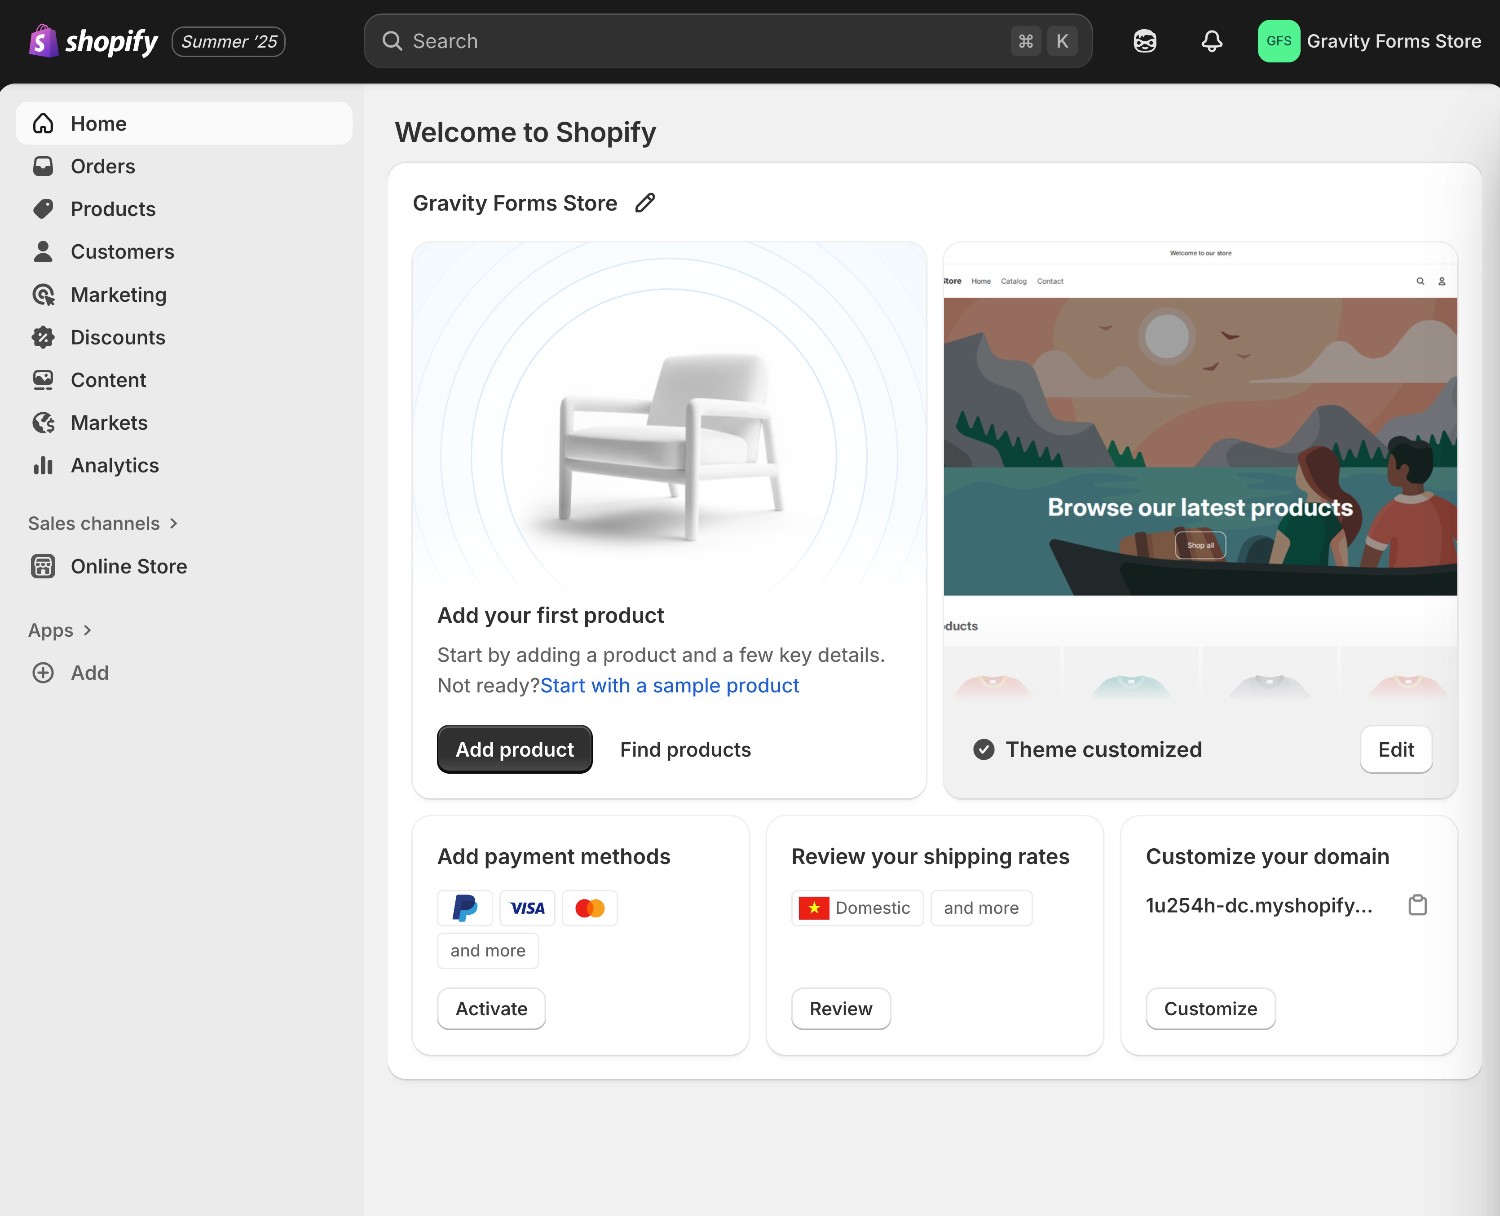Open the Summer '25 edition badge
Image resolution: width=1500 pixels, height=1216 pixels.
229,42
